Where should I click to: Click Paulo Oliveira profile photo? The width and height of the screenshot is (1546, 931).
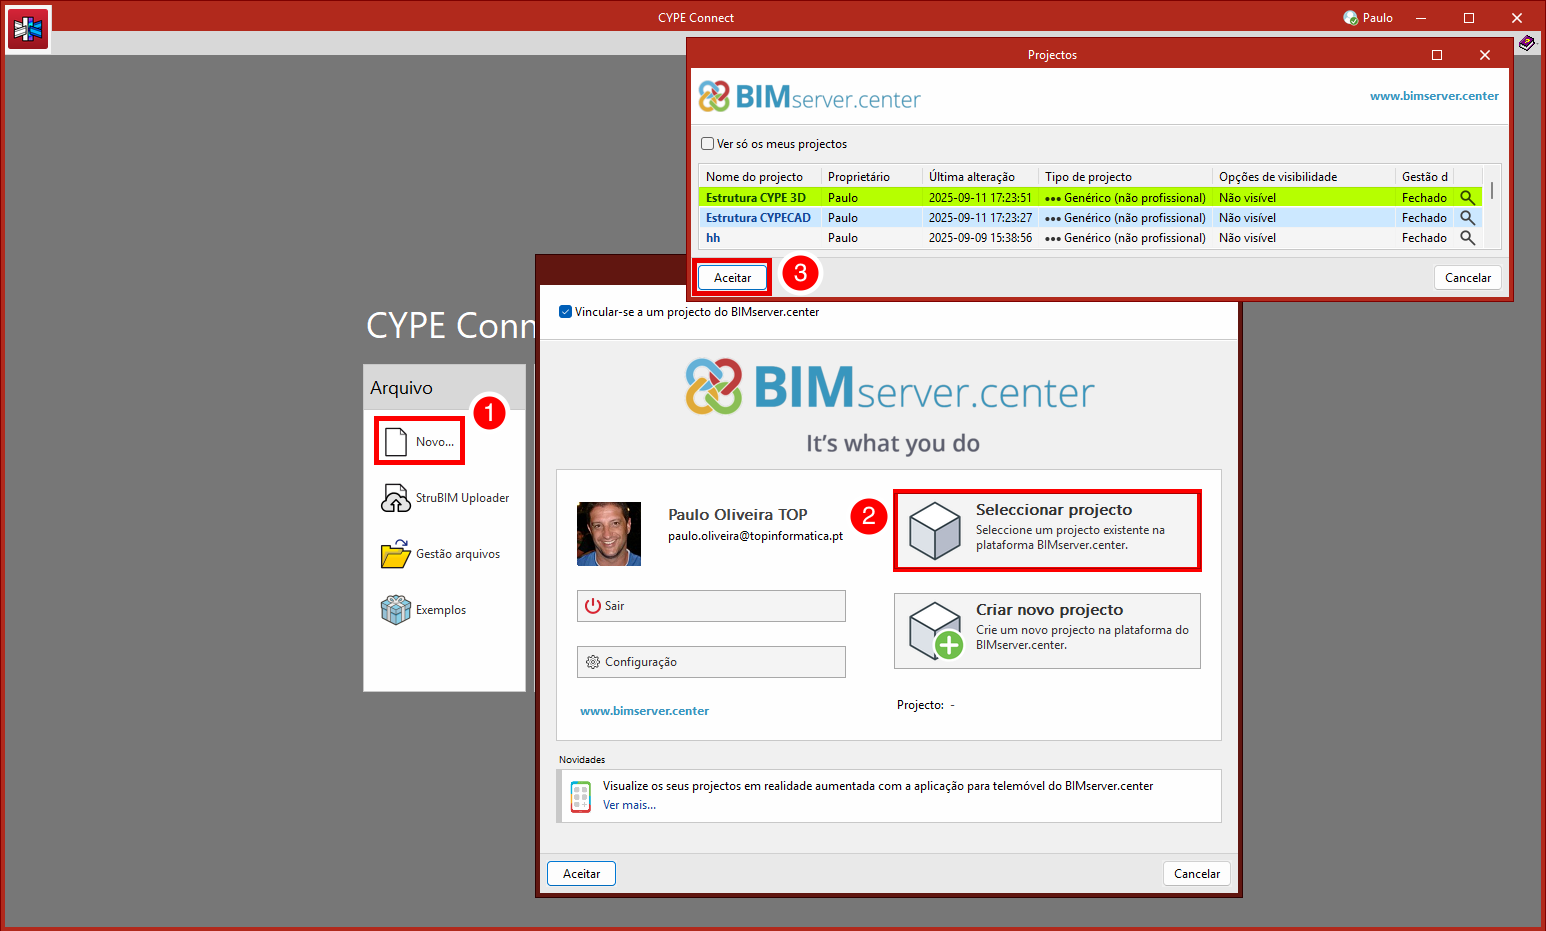pyautogui.click(x=609, y=534)
